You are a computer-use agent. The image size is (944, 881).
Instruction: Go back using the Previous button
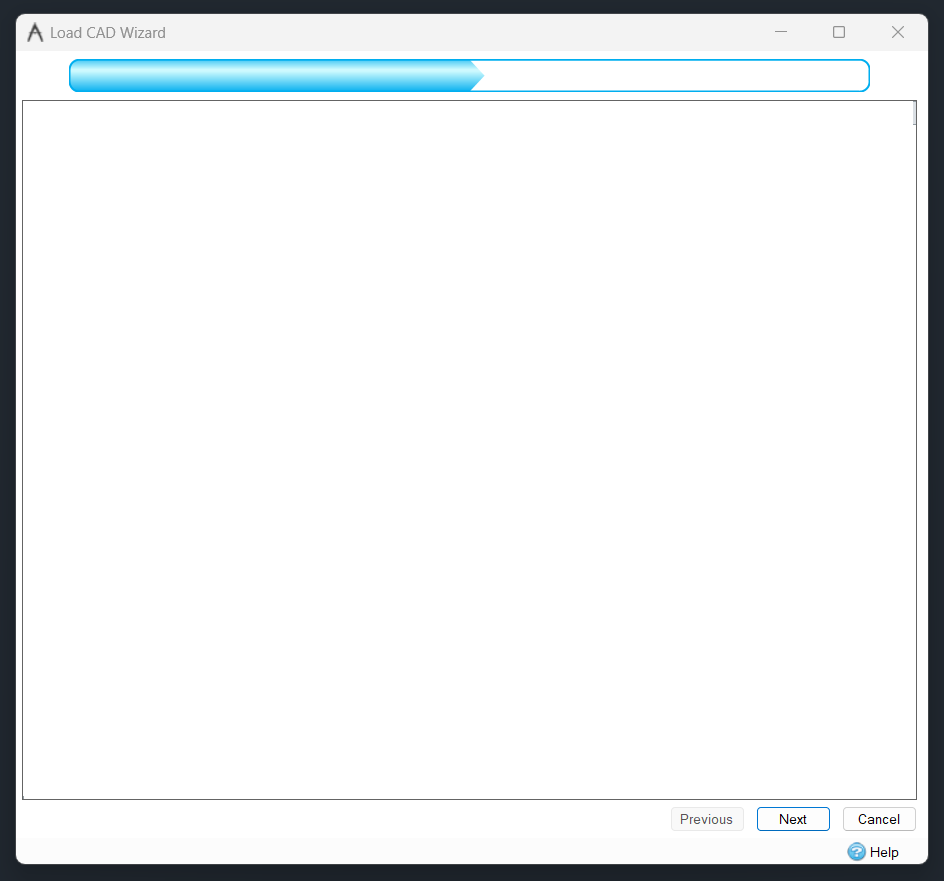707,818
